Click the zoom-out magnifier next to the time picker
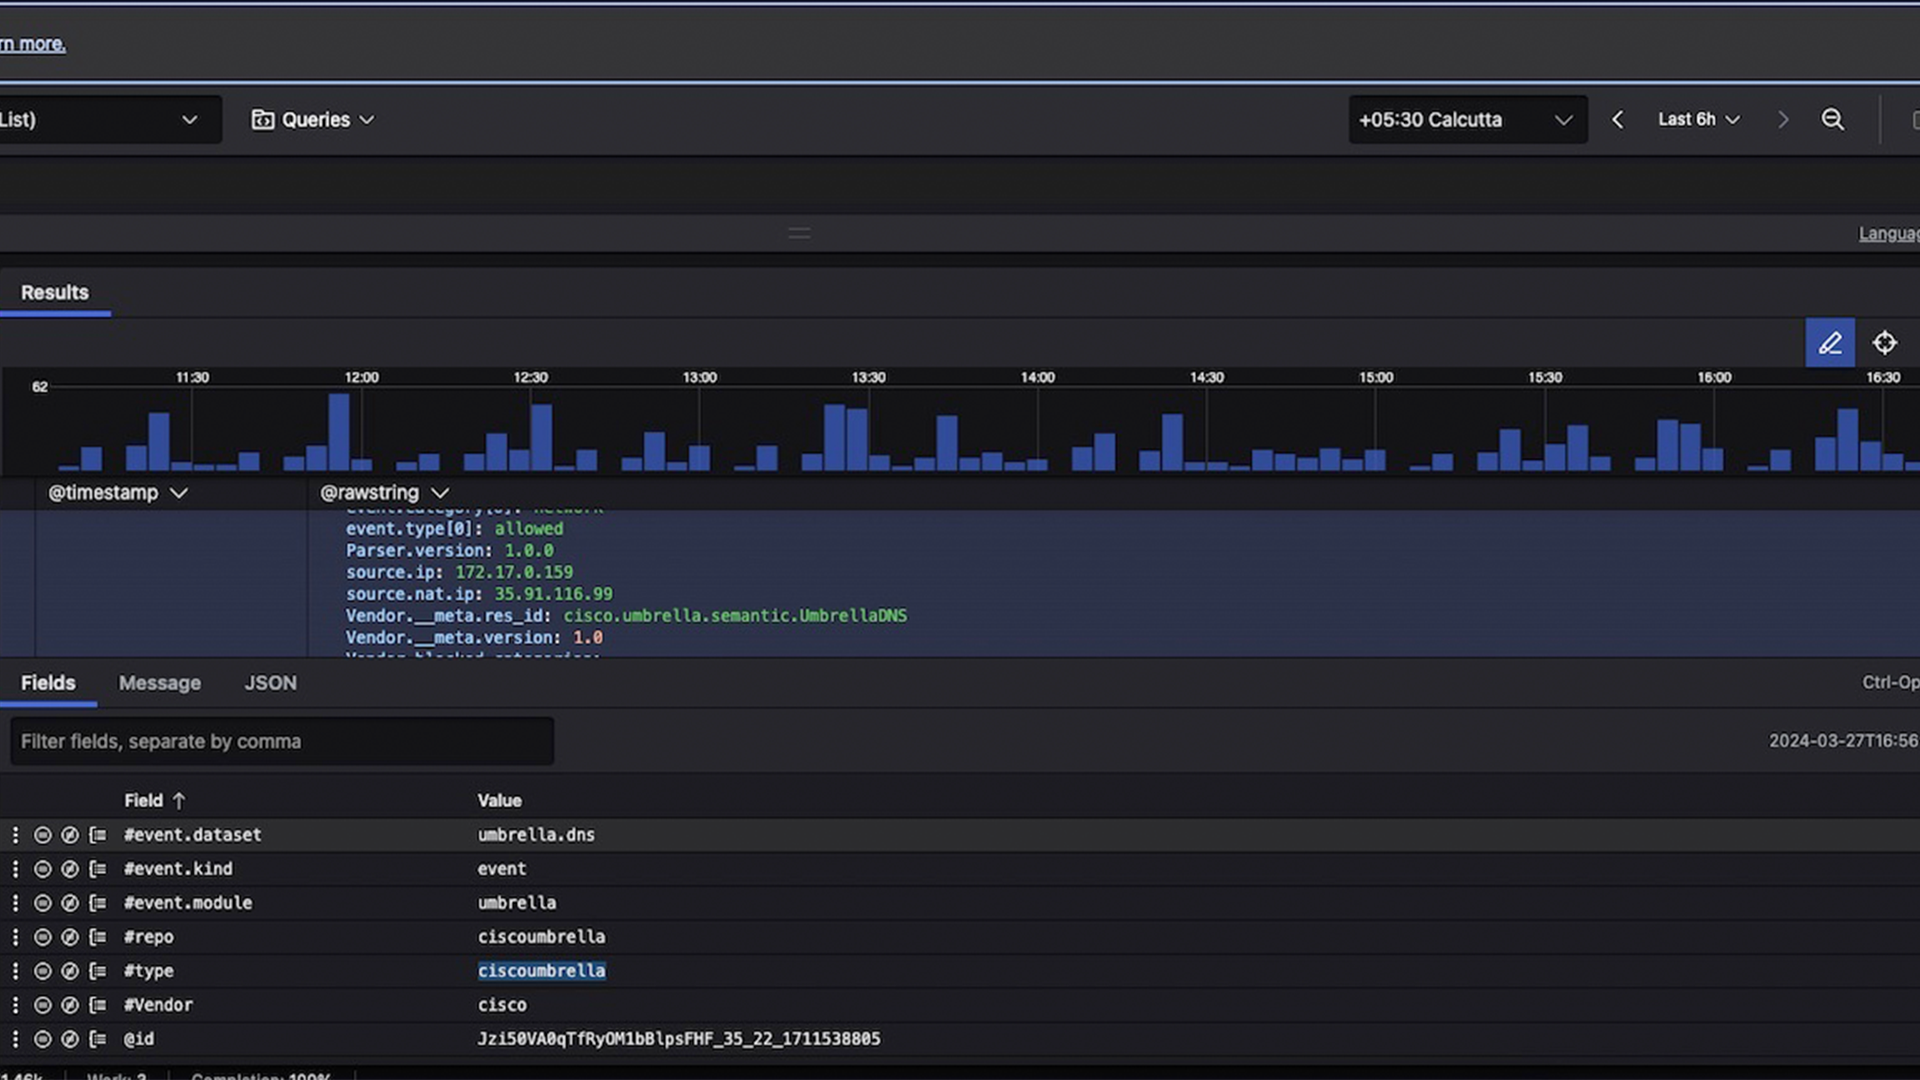This screenshot has width=1920, height=1080. pyautogui.click(x=1833, y=119)
